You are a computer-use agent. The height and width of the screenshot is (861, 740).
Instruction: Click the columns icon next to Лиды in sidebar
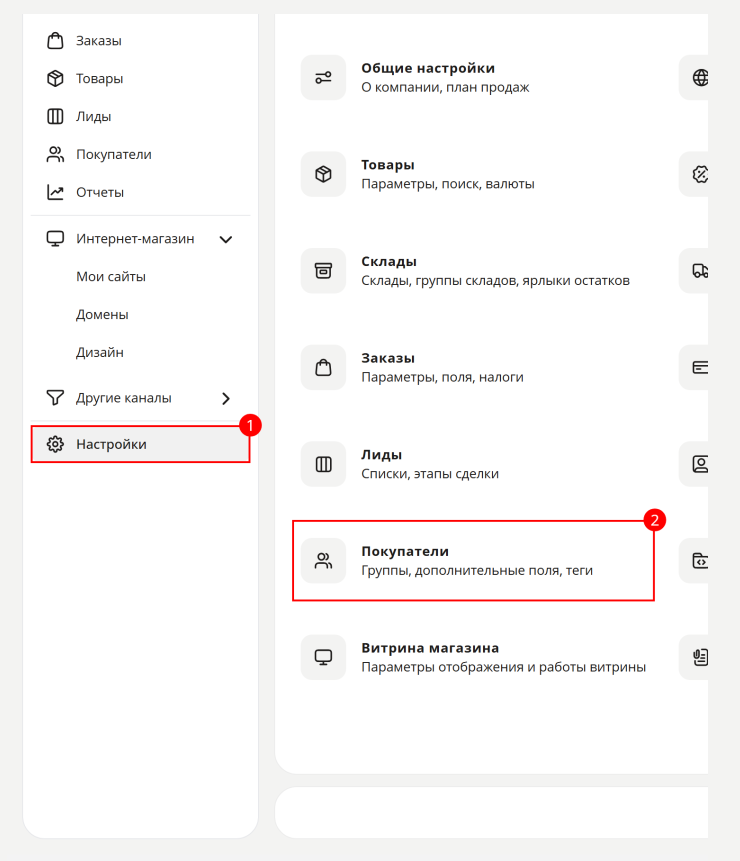coord(55,116)
